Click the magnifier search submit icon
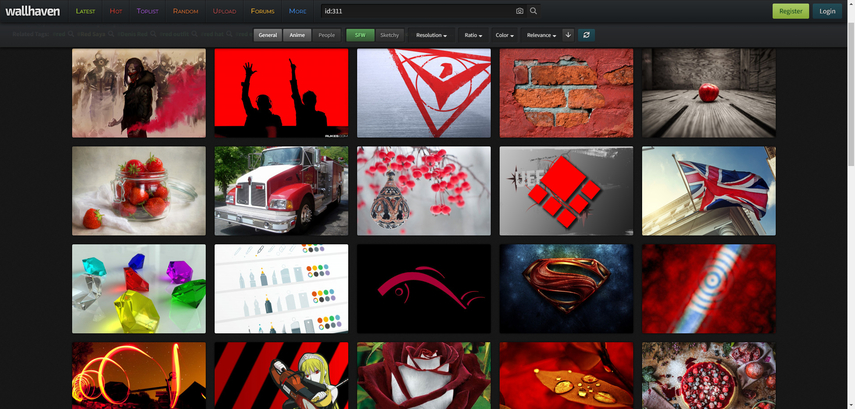This screenshot has height=409, width=855. click(533, 11)
